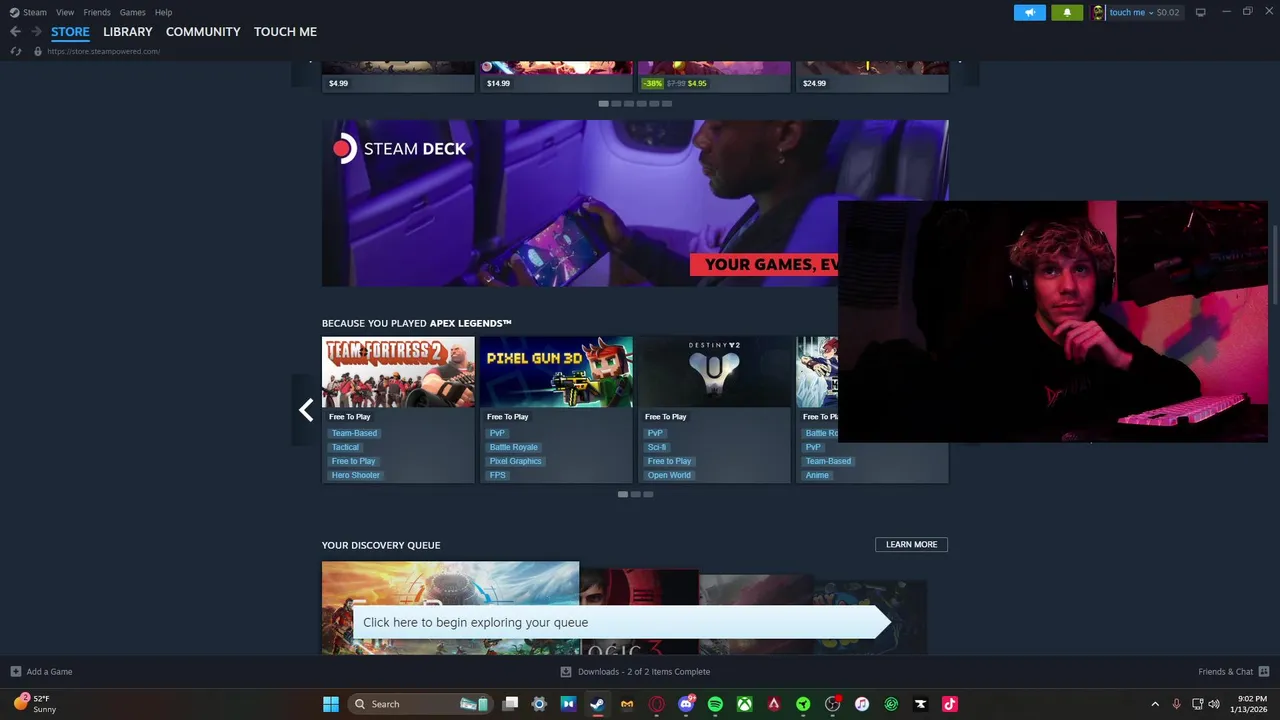Click the store URL address text
The height and width of the screenshot is (720, 1280).
pyautogui.click(x=103, y=51)
